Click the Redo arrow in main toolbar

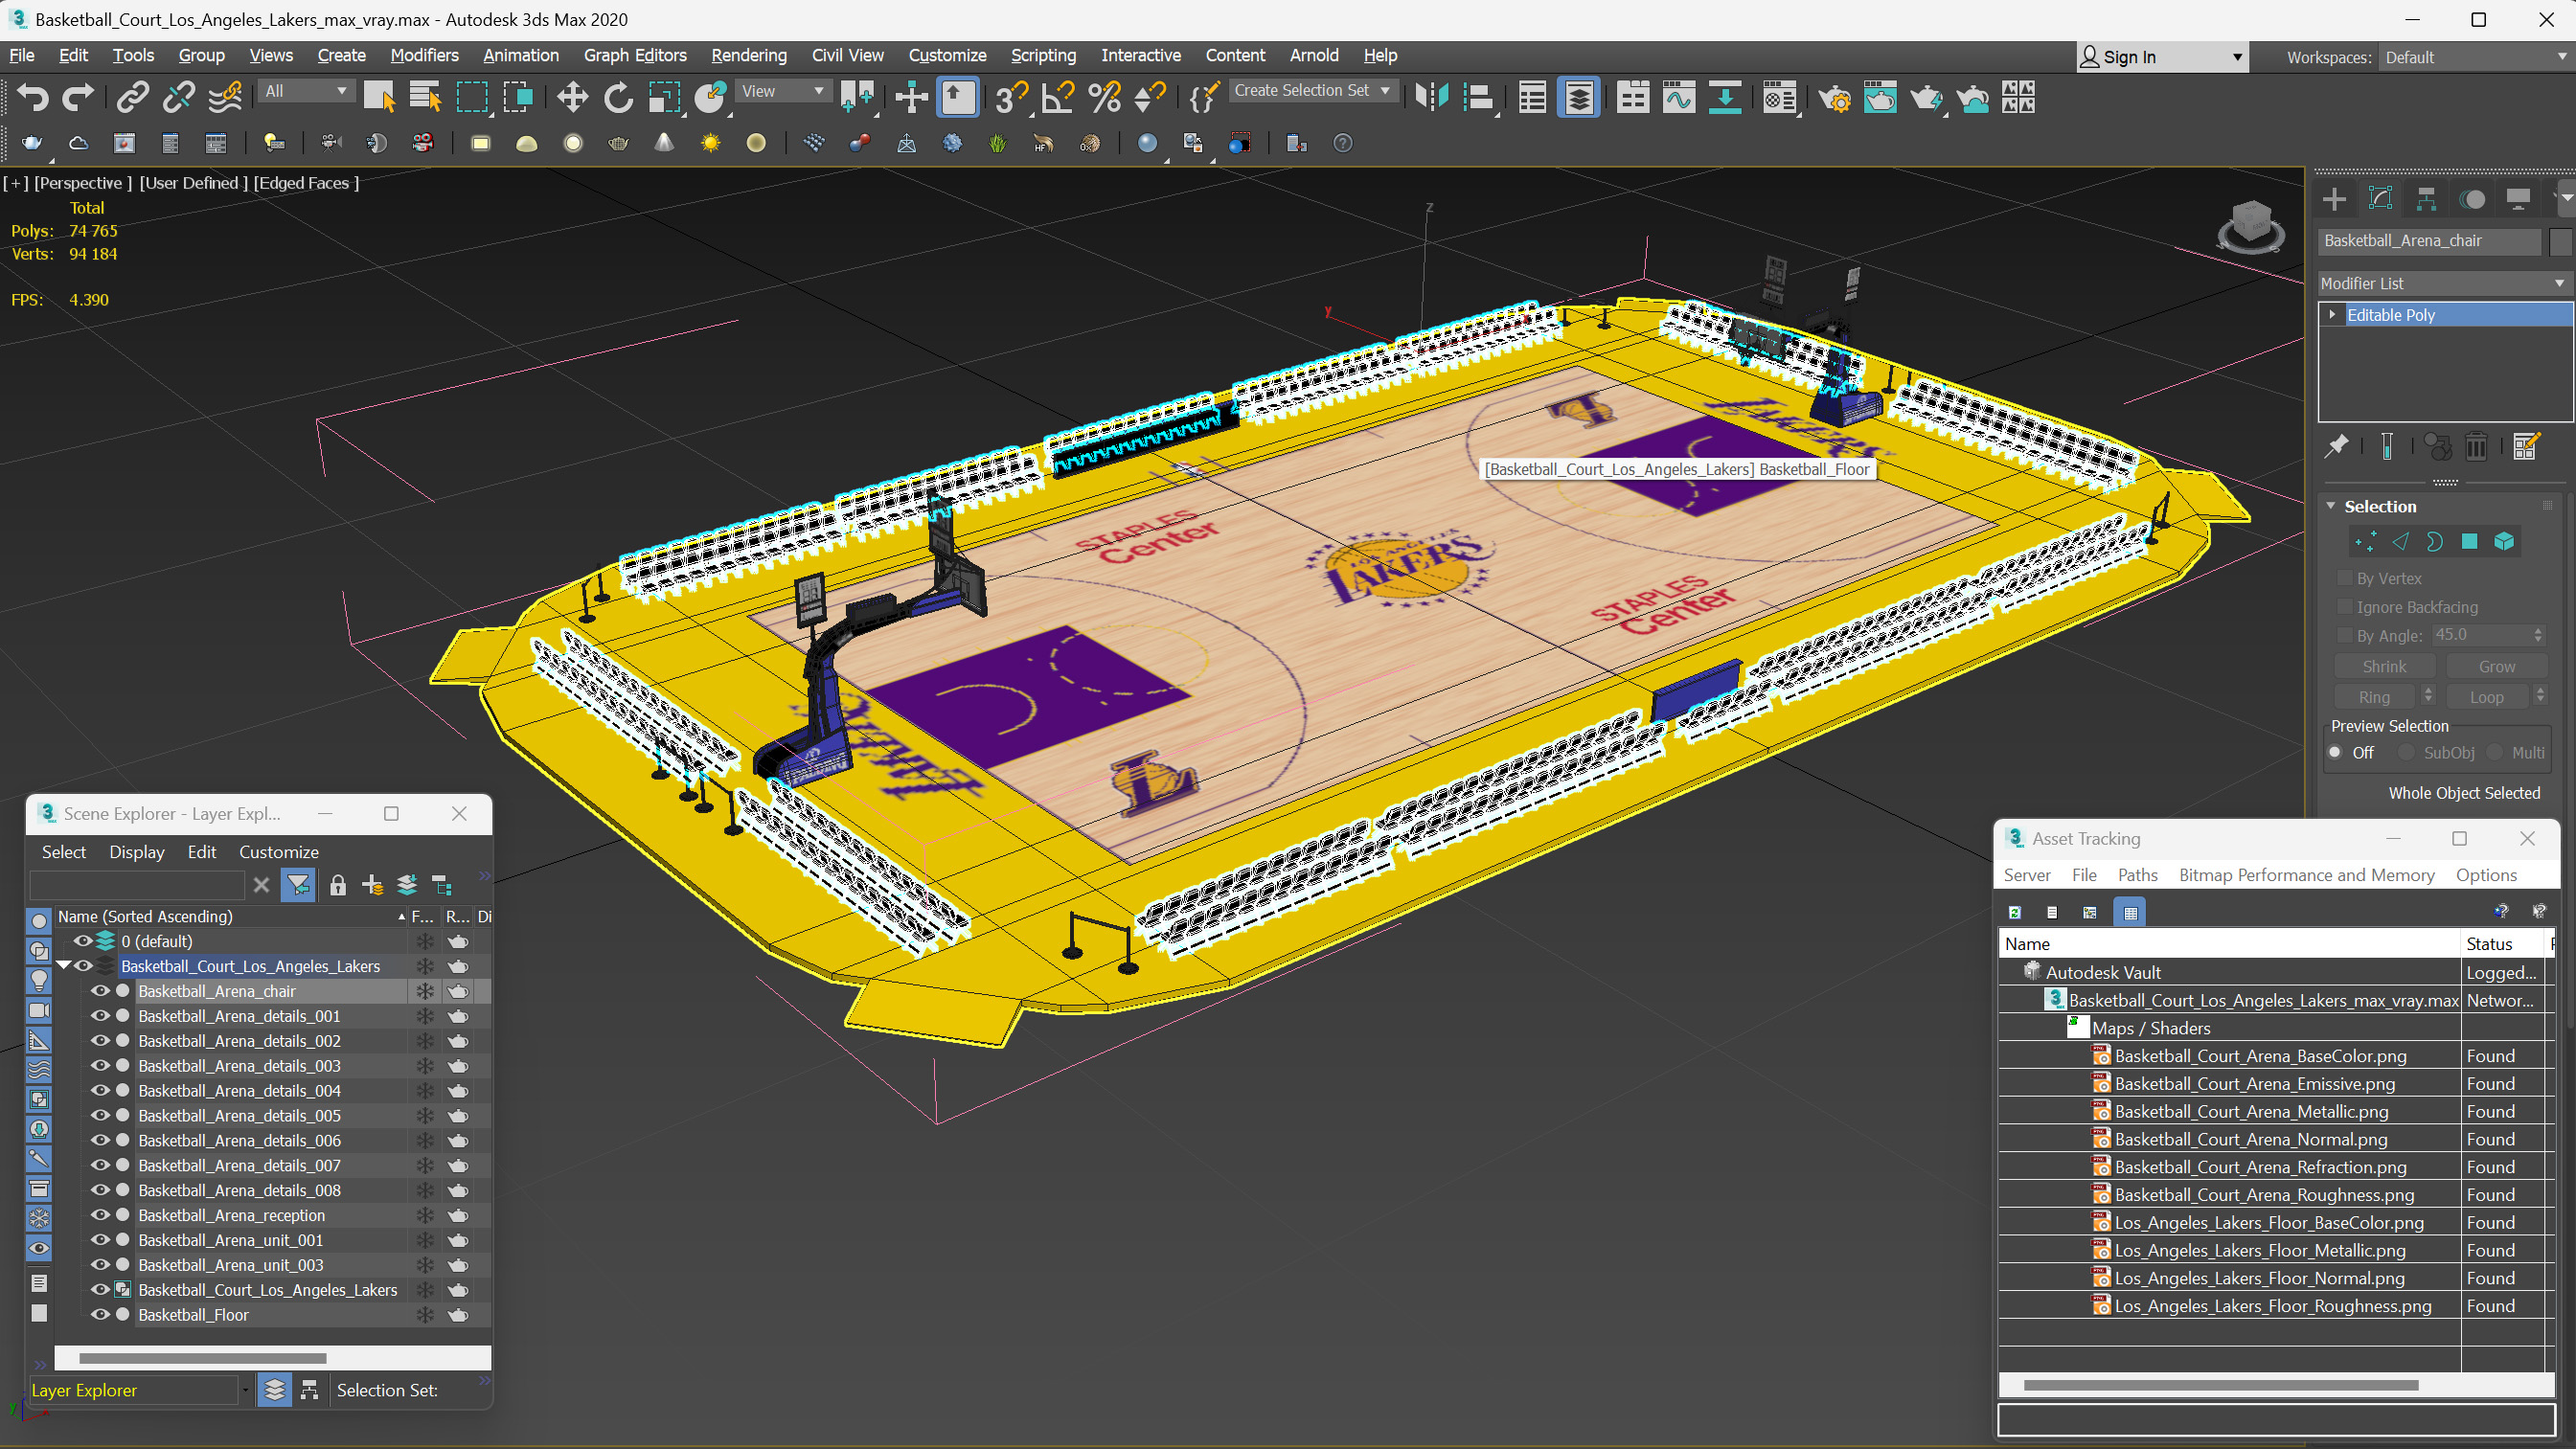[x=78, y=97]
